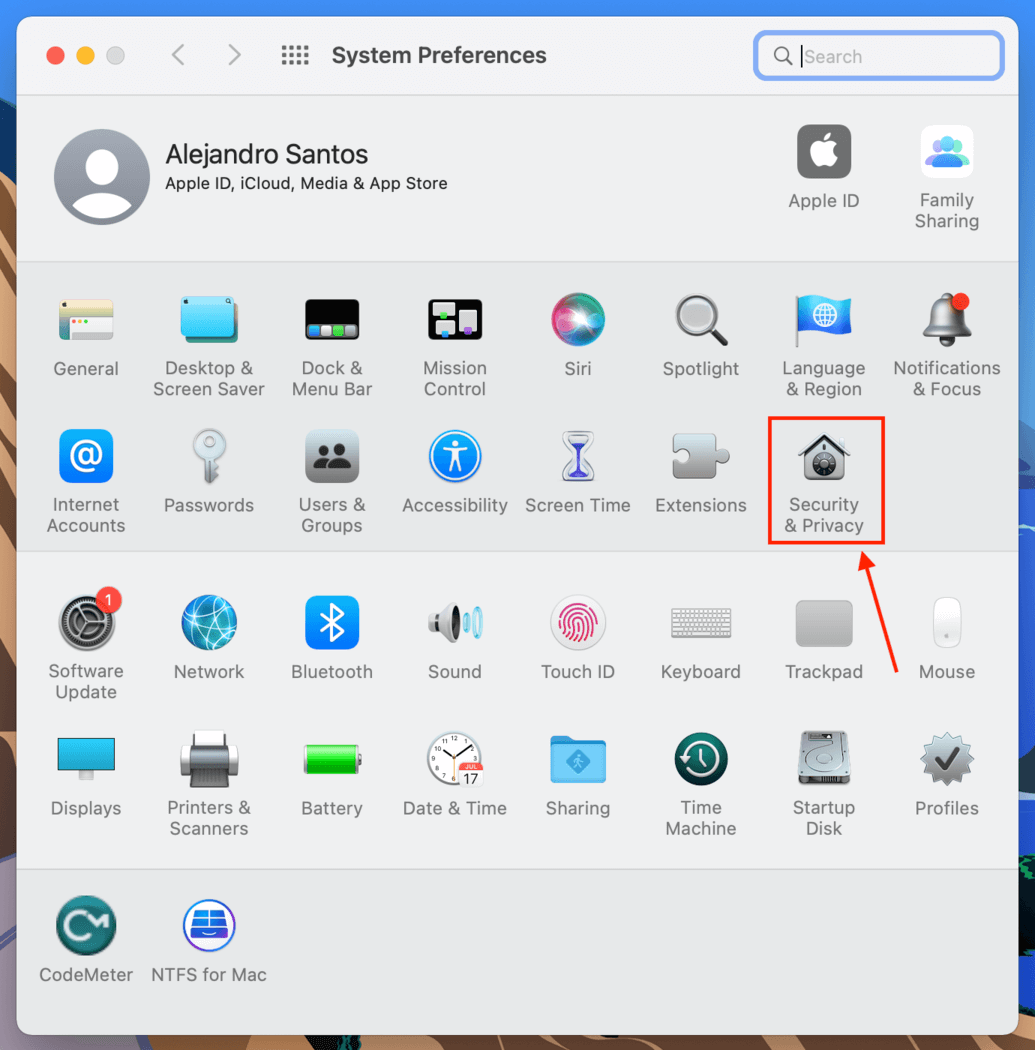This screenshot has width=1035, height=1050.
Task: Click the Show All grid button
Action: click(295, 55)
